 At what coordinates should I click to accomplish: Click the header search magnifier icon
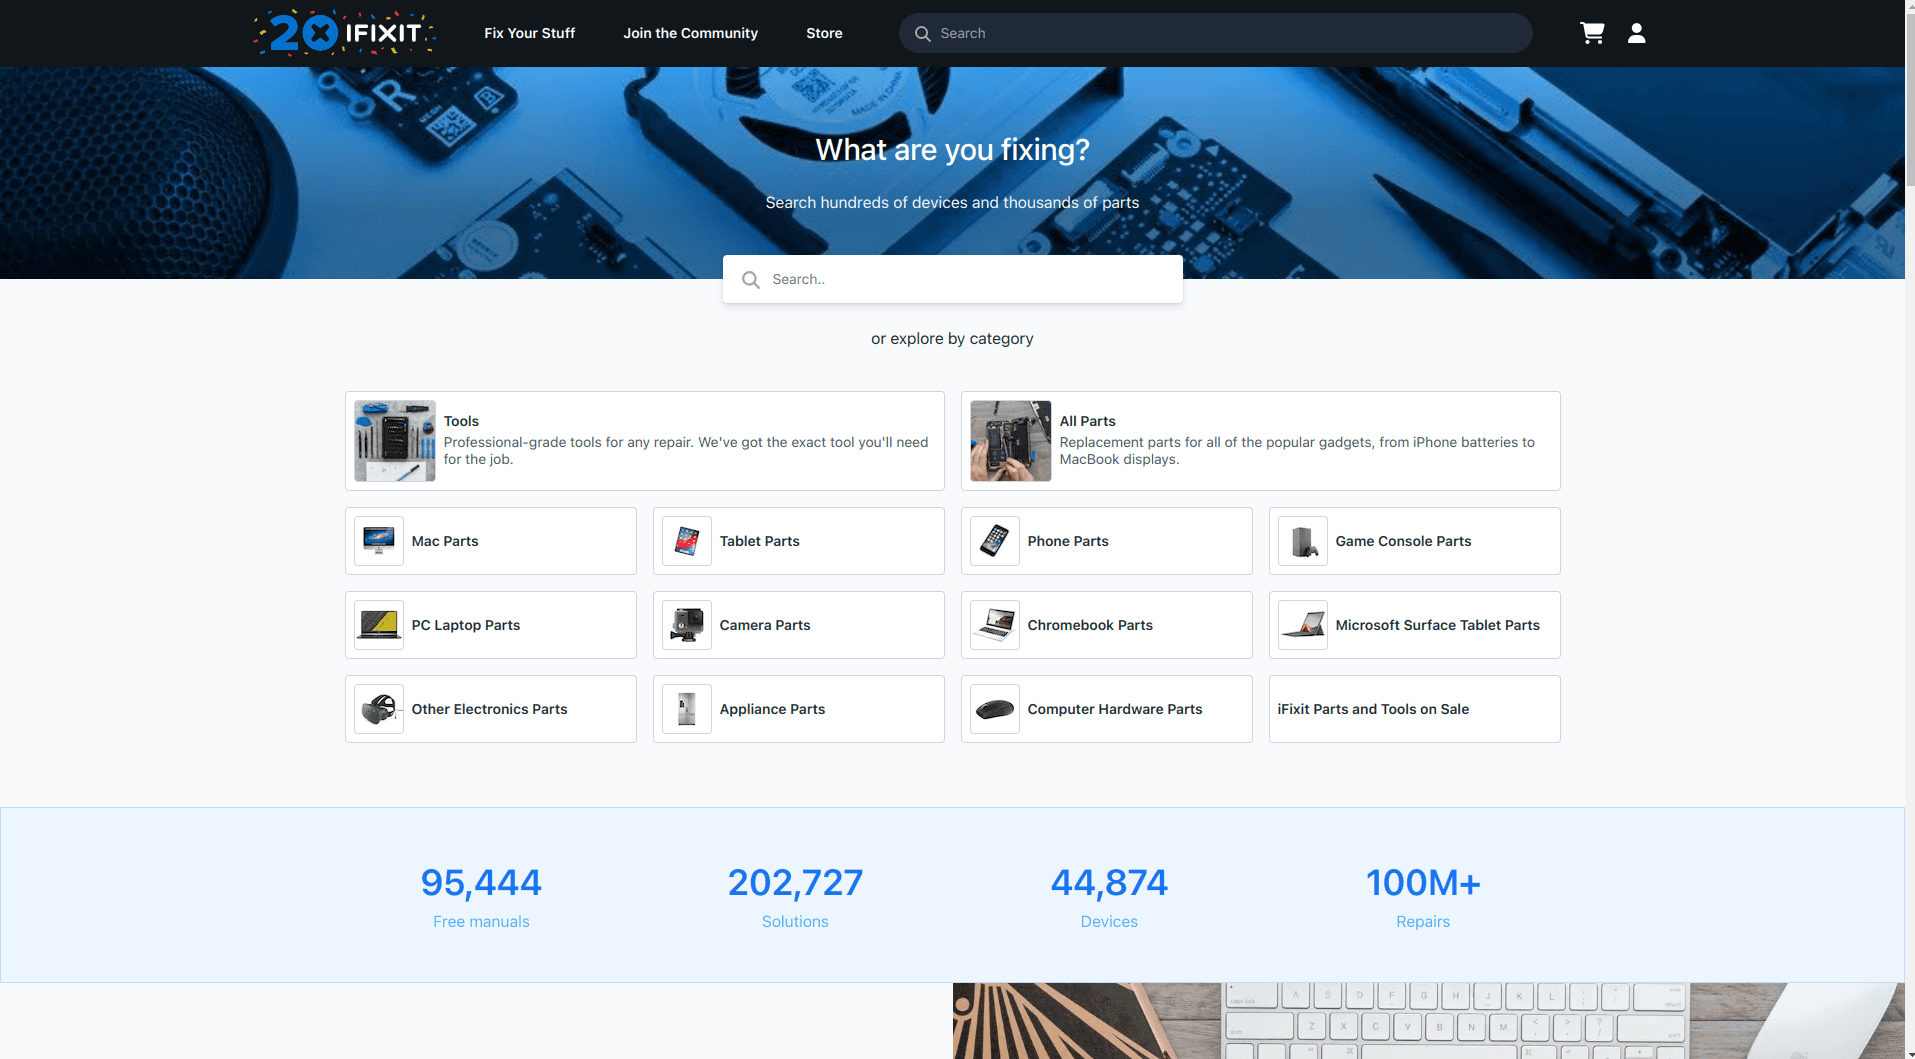tap(922, 33)
